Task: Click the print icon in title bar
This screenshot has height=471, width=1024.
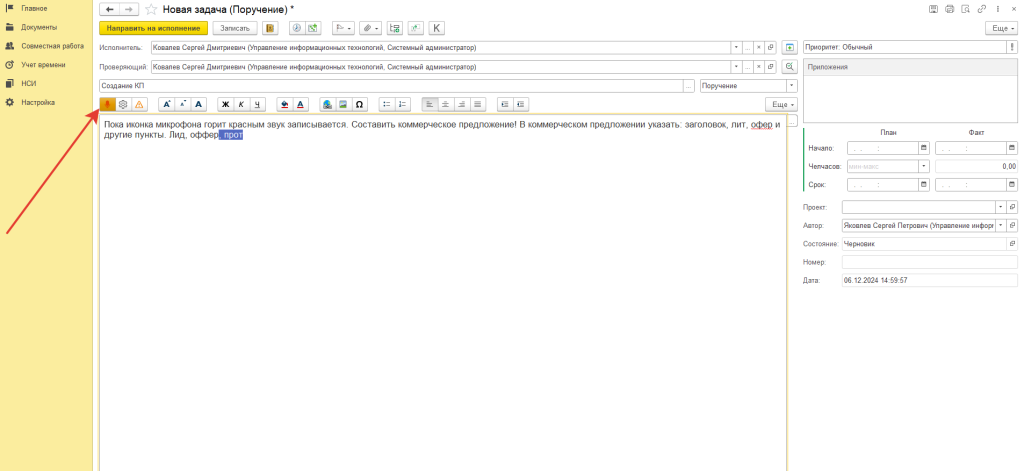Action: pos(950,9)
